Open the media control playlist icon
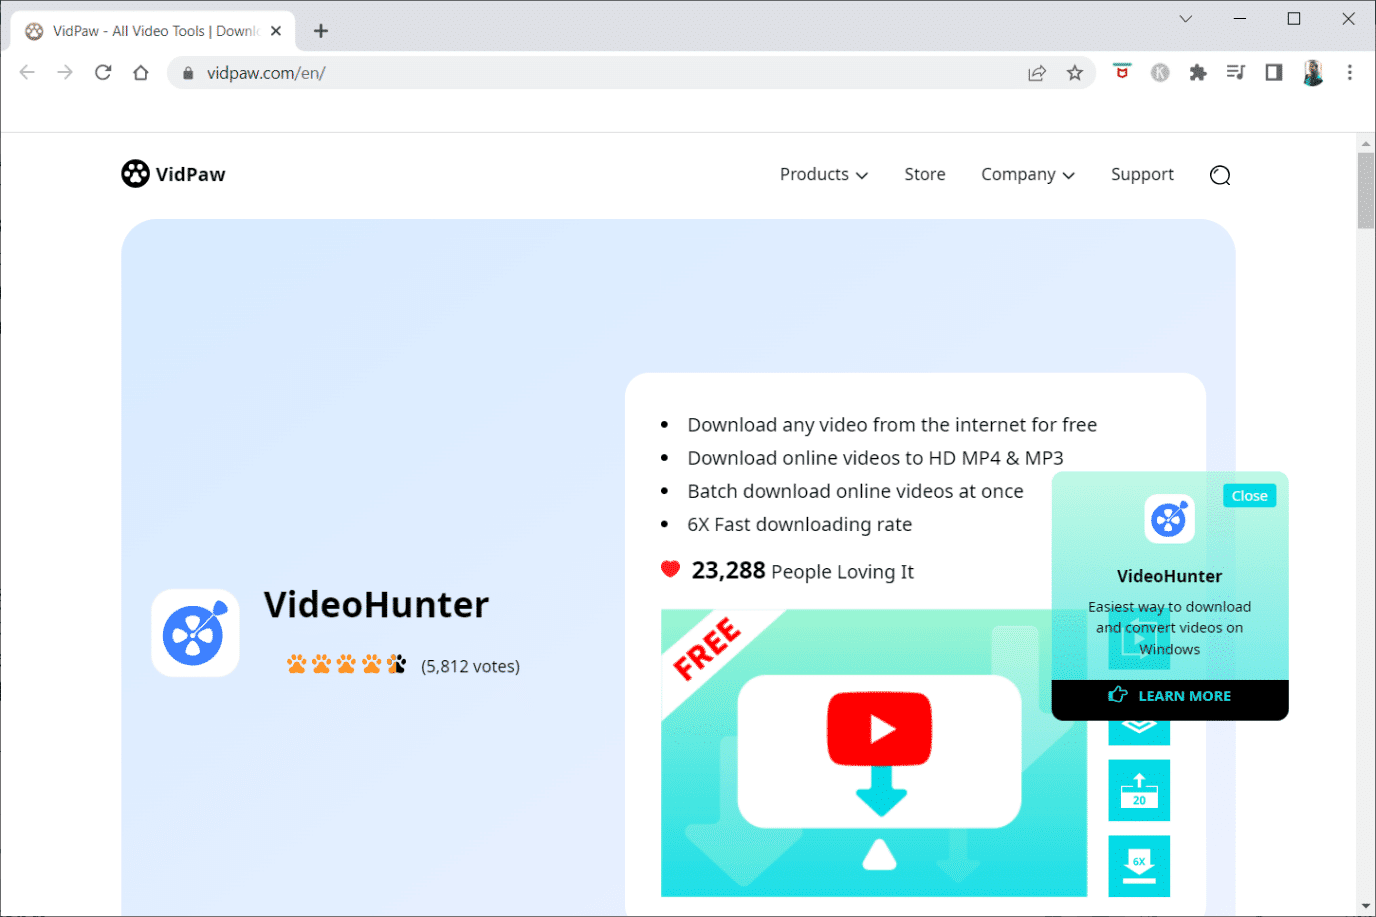 pyautogui.click(x=1236, y=72)
